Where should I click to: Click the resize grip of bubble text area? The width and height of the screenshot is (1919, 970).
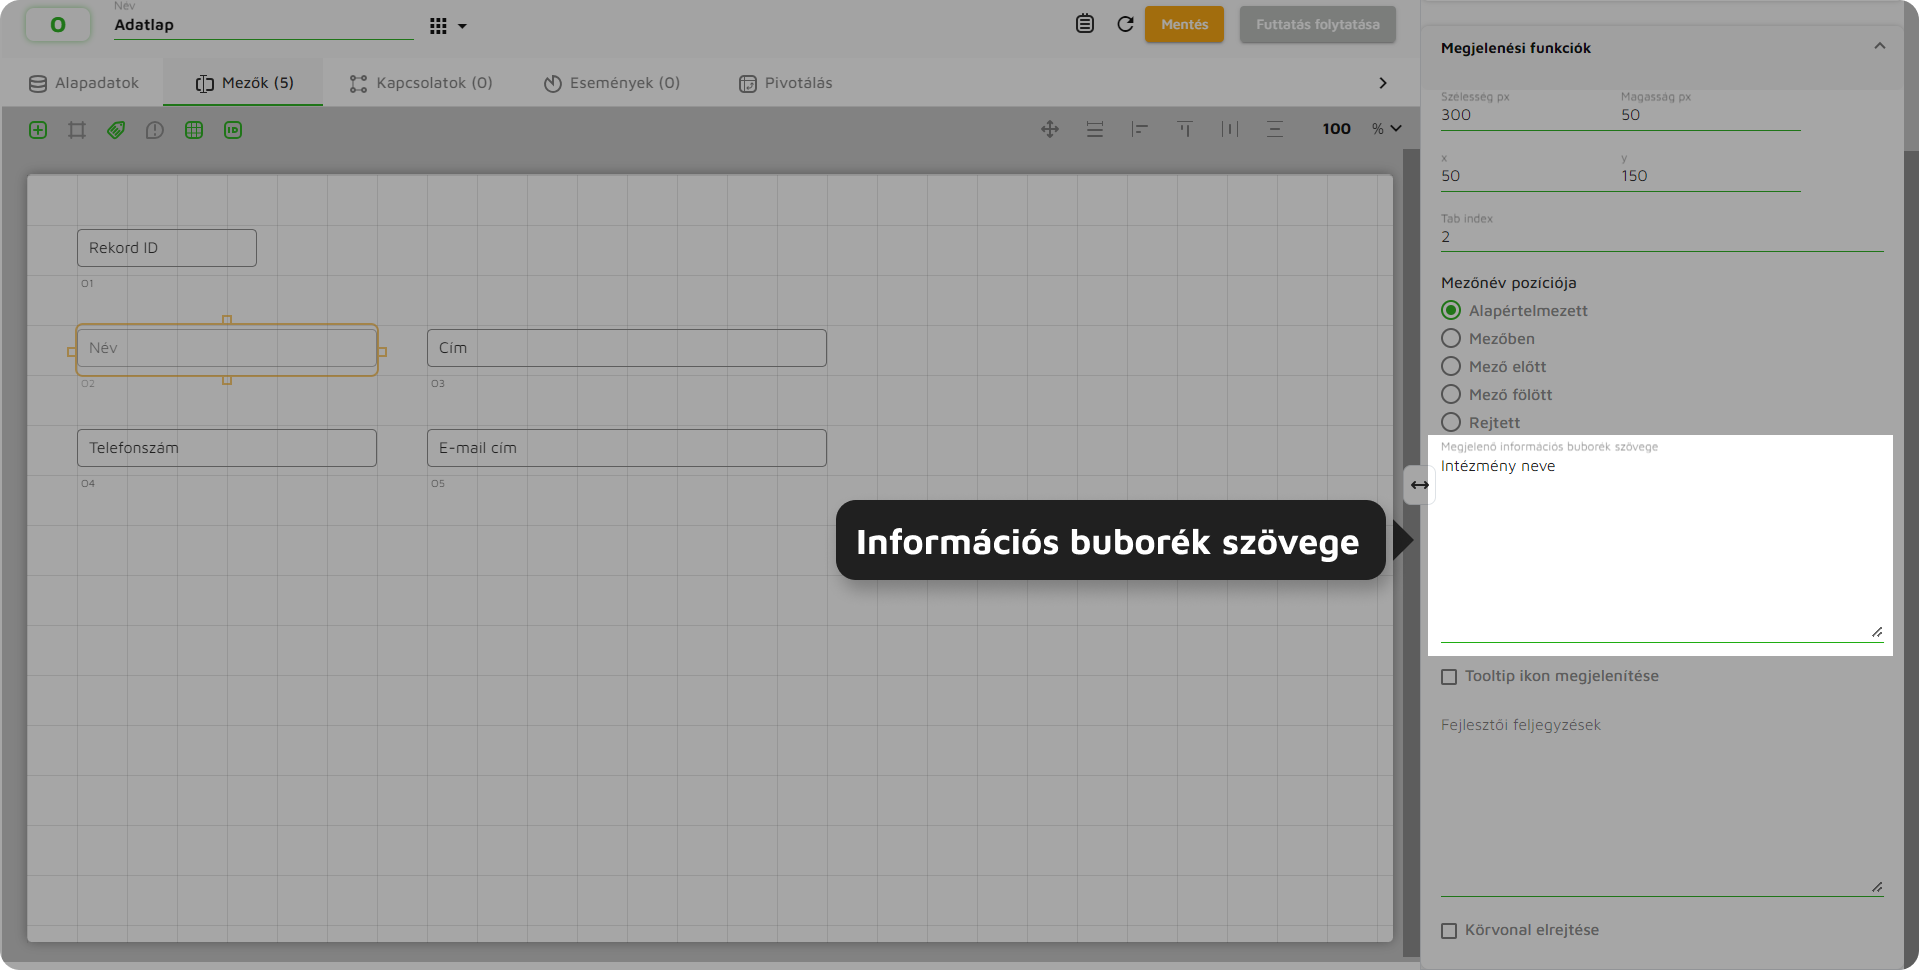1877,632
